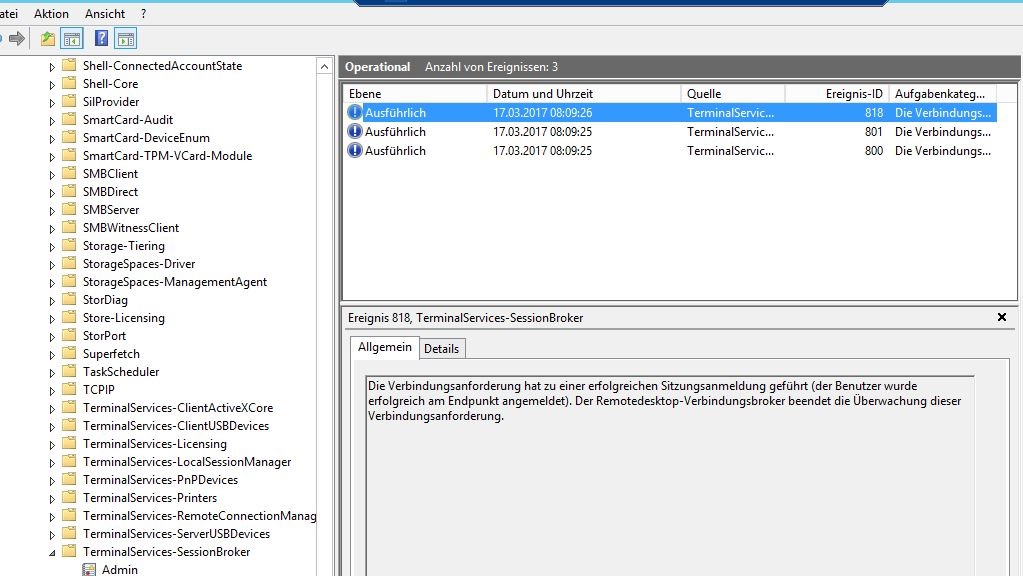
Task: Open the Ansicht menu
Action: [104, 14]
